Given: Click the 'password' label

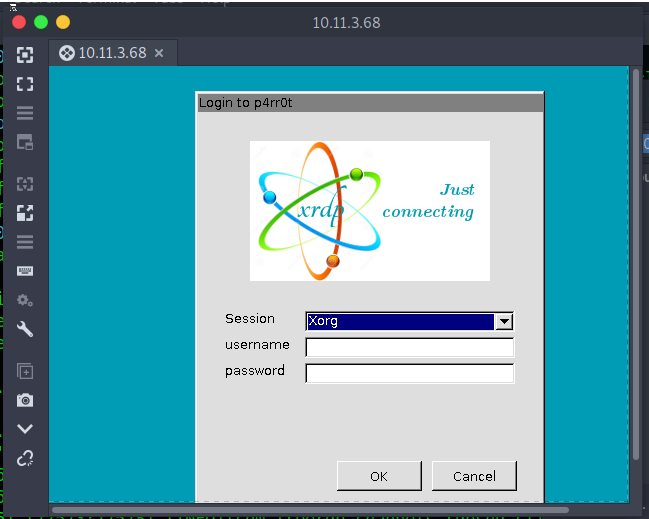Looking at the screenshot, I should [255, 371].
